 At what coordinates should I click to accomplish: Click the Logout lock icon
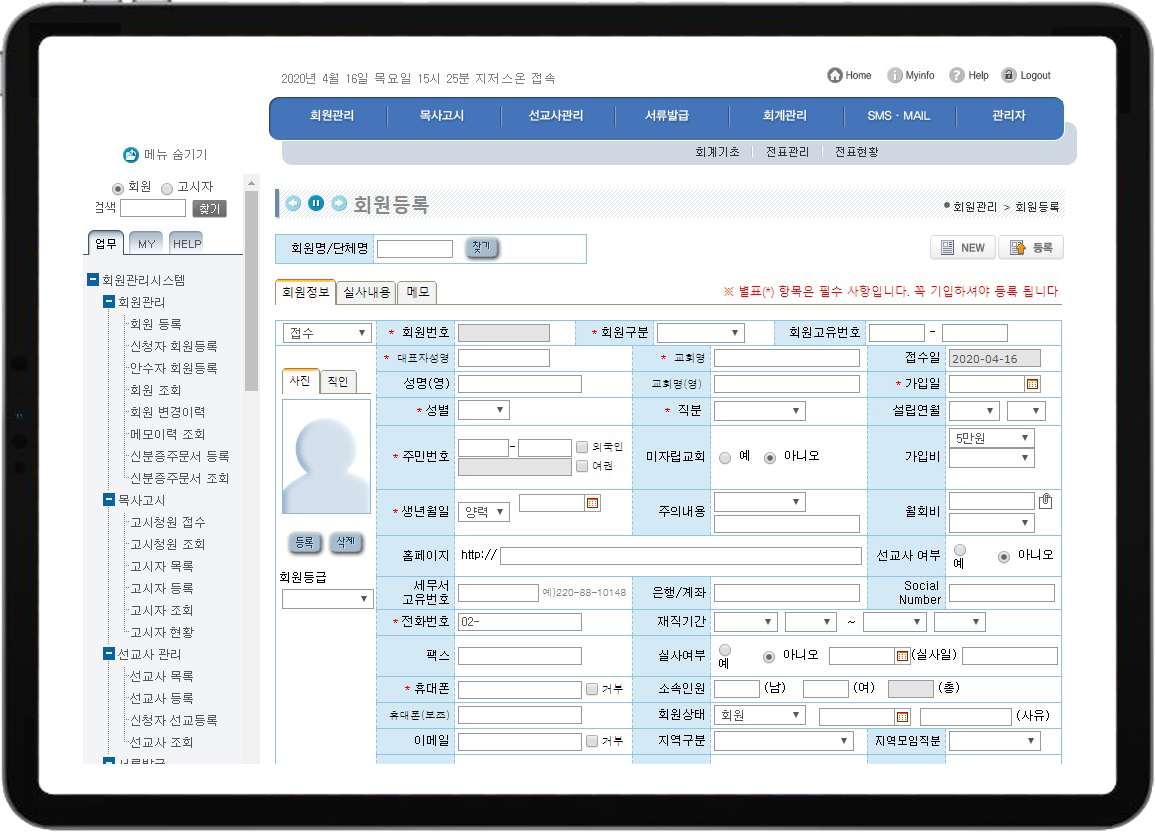pos(1009,76)
